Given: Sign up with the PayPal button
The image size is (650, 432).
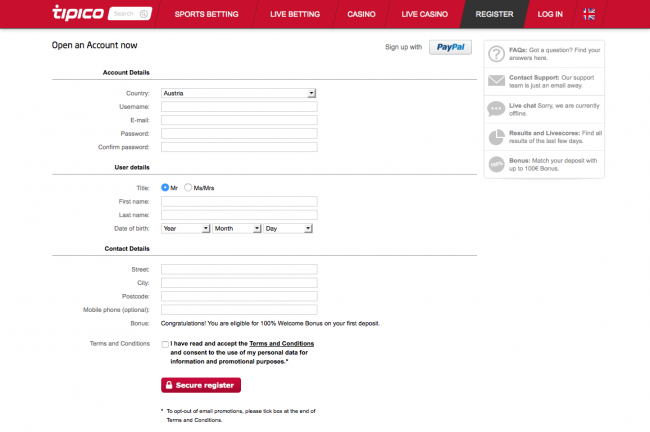Looking at the screenshot, I should pos(451,46).
